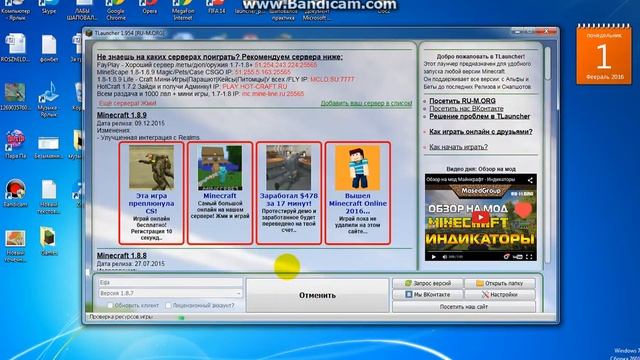Open the Новый точечн image icon on desktop
This screenshot has height=360, width=640.
[x=16, y=246]
